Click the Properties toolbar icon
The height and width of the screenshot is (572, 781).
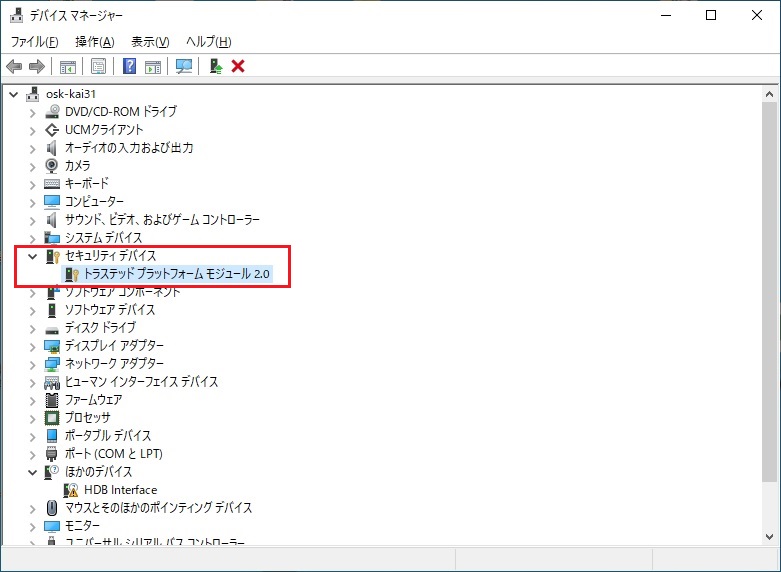coord(98,66)
